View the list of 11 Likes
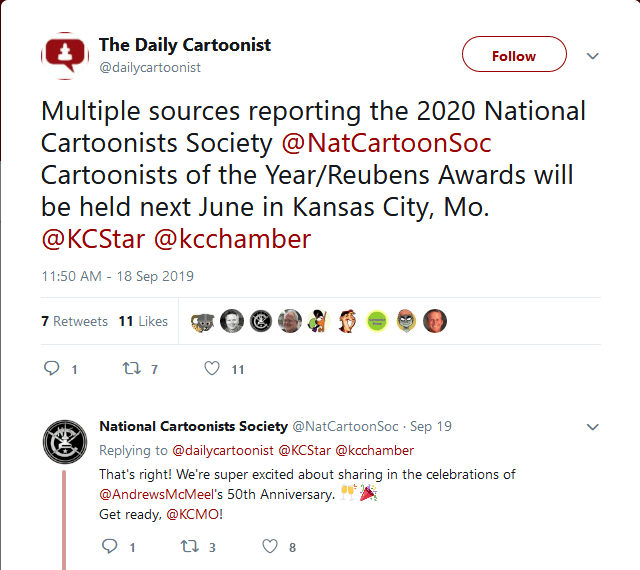The width and height of the screenshot is (640, 570). [x=143, y=321]
